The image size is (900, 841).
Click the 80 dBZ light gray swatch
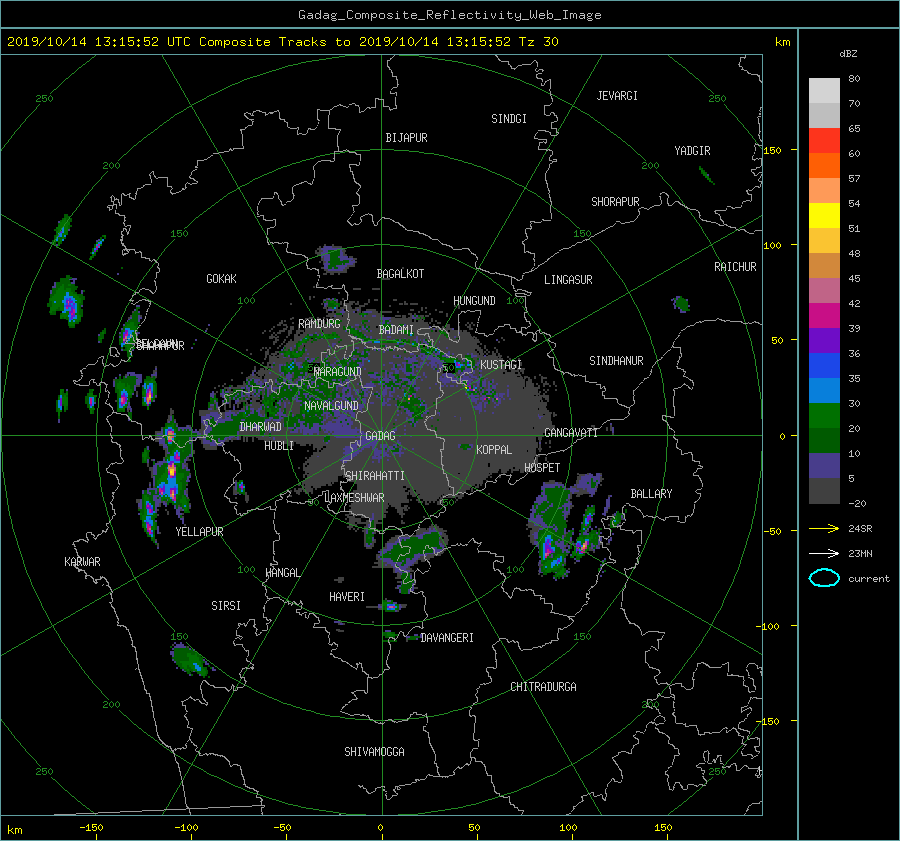pos(824,90)
